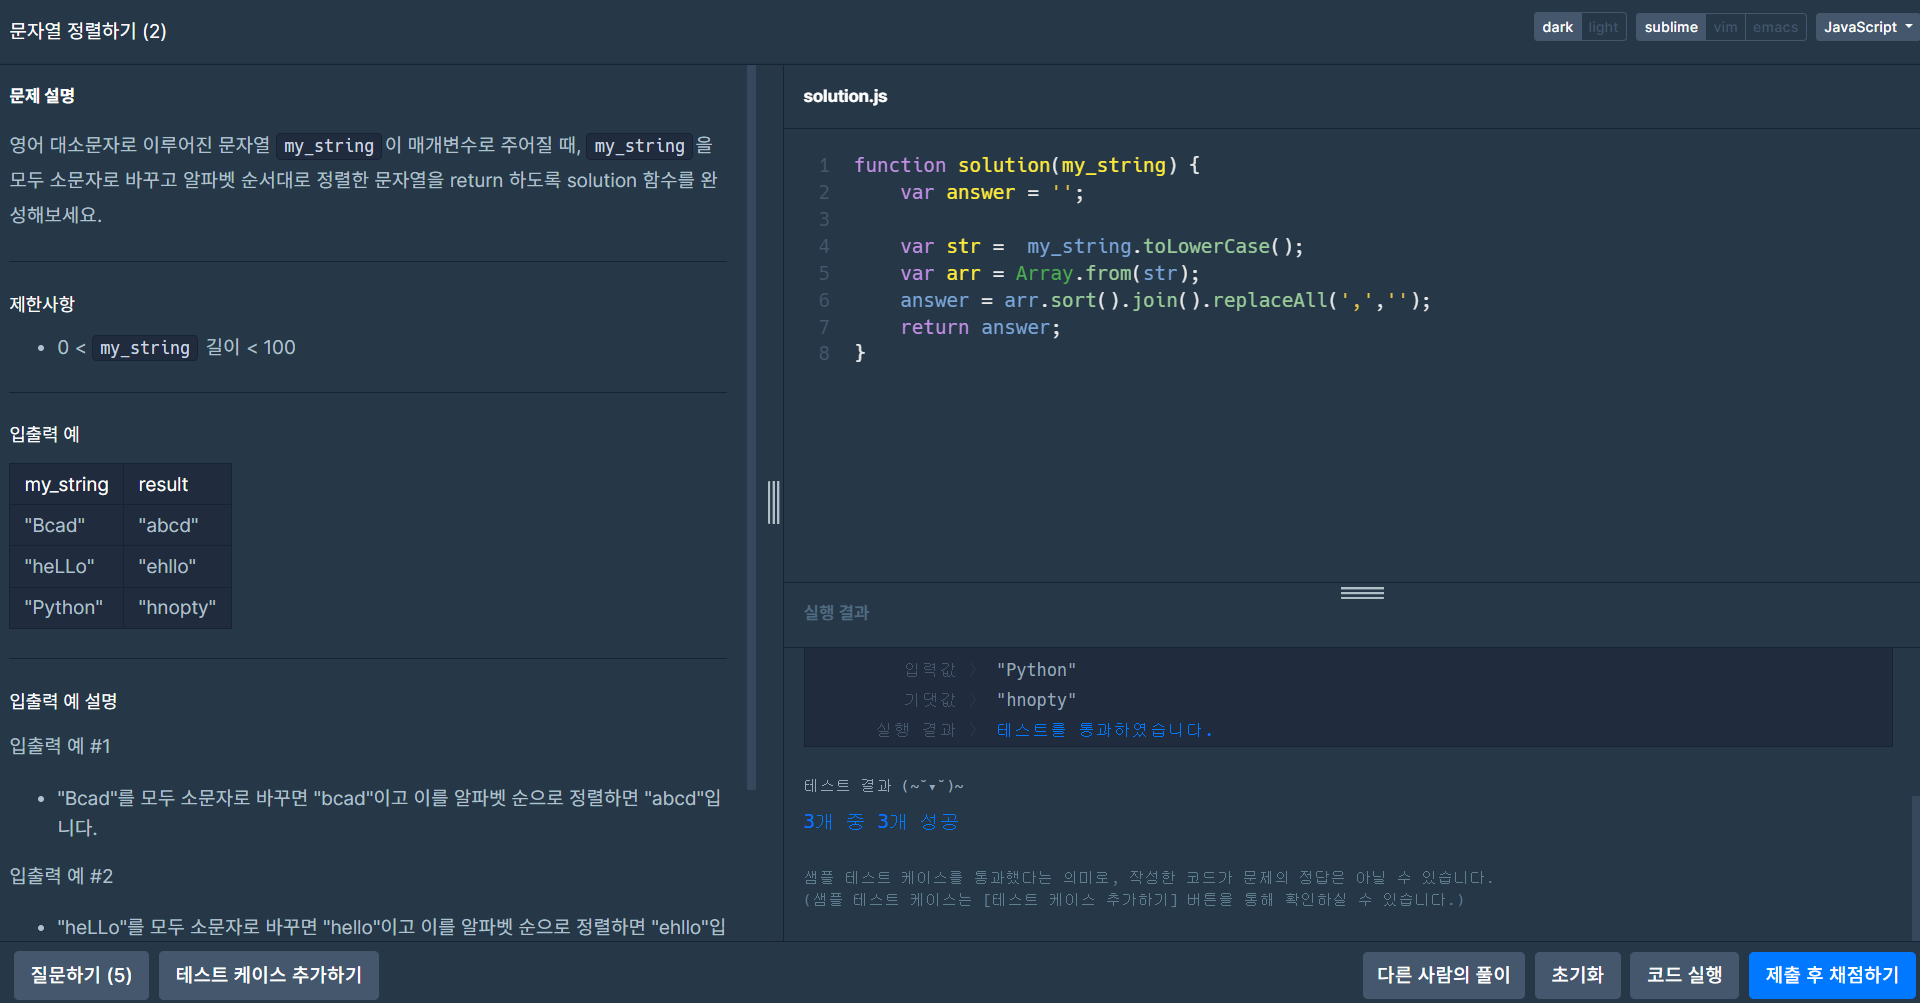Select the solution.js file tab
Screen dimensions: 1920x1003
click(x=845, y=96)
